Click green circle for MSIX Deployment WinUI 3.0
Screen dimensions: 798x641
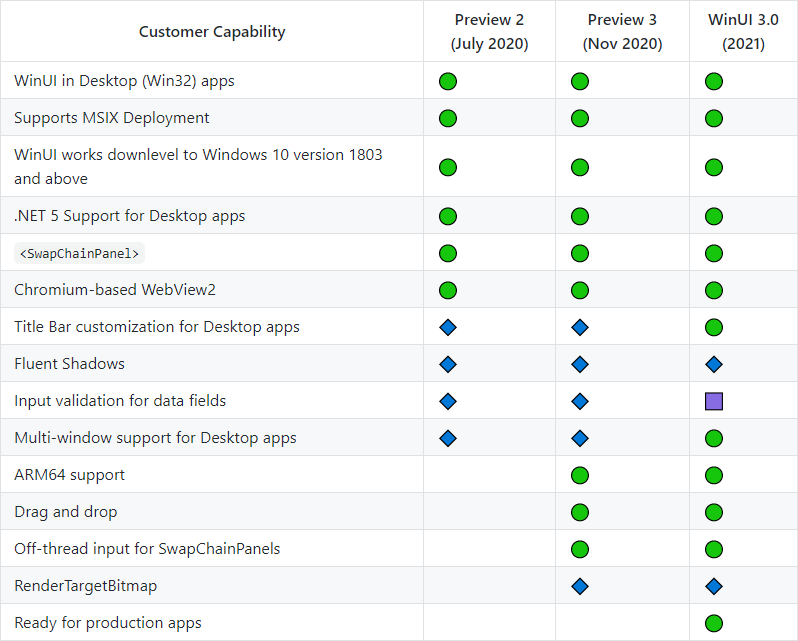coord(714,119)
